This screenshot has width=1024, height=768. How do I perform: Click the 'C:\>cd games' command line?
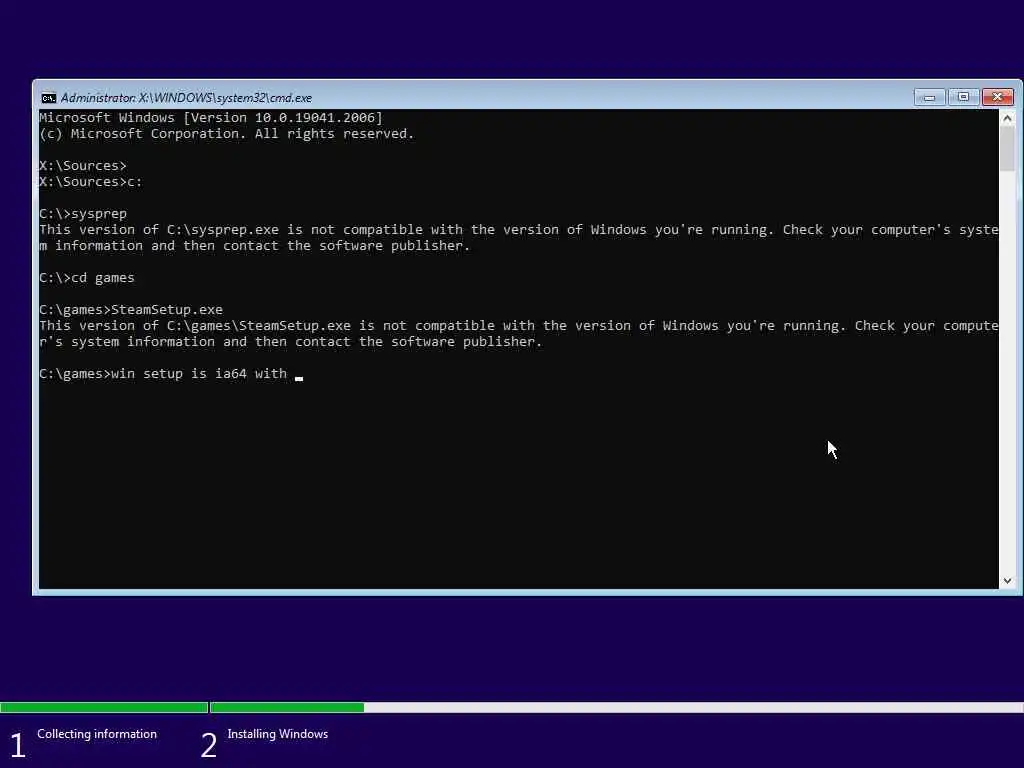[87, 278]
